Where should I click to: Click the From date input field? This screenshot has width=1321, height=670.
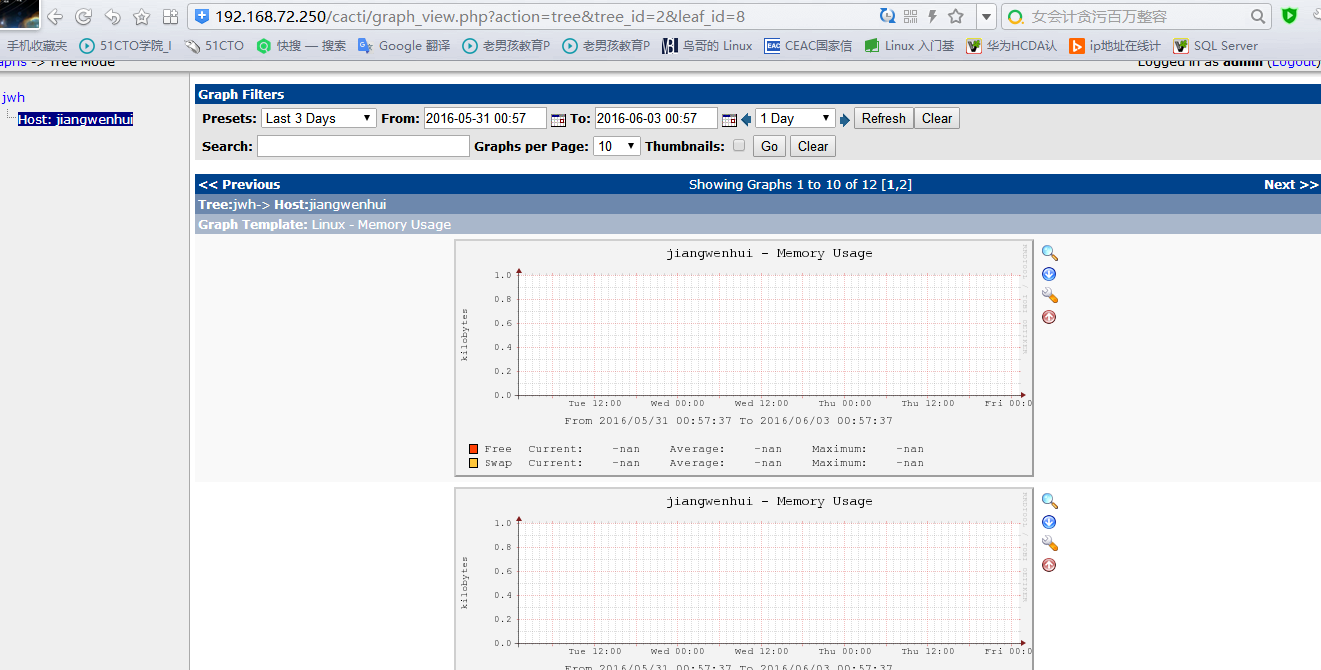pyautogui.click(x=485, y=118)
